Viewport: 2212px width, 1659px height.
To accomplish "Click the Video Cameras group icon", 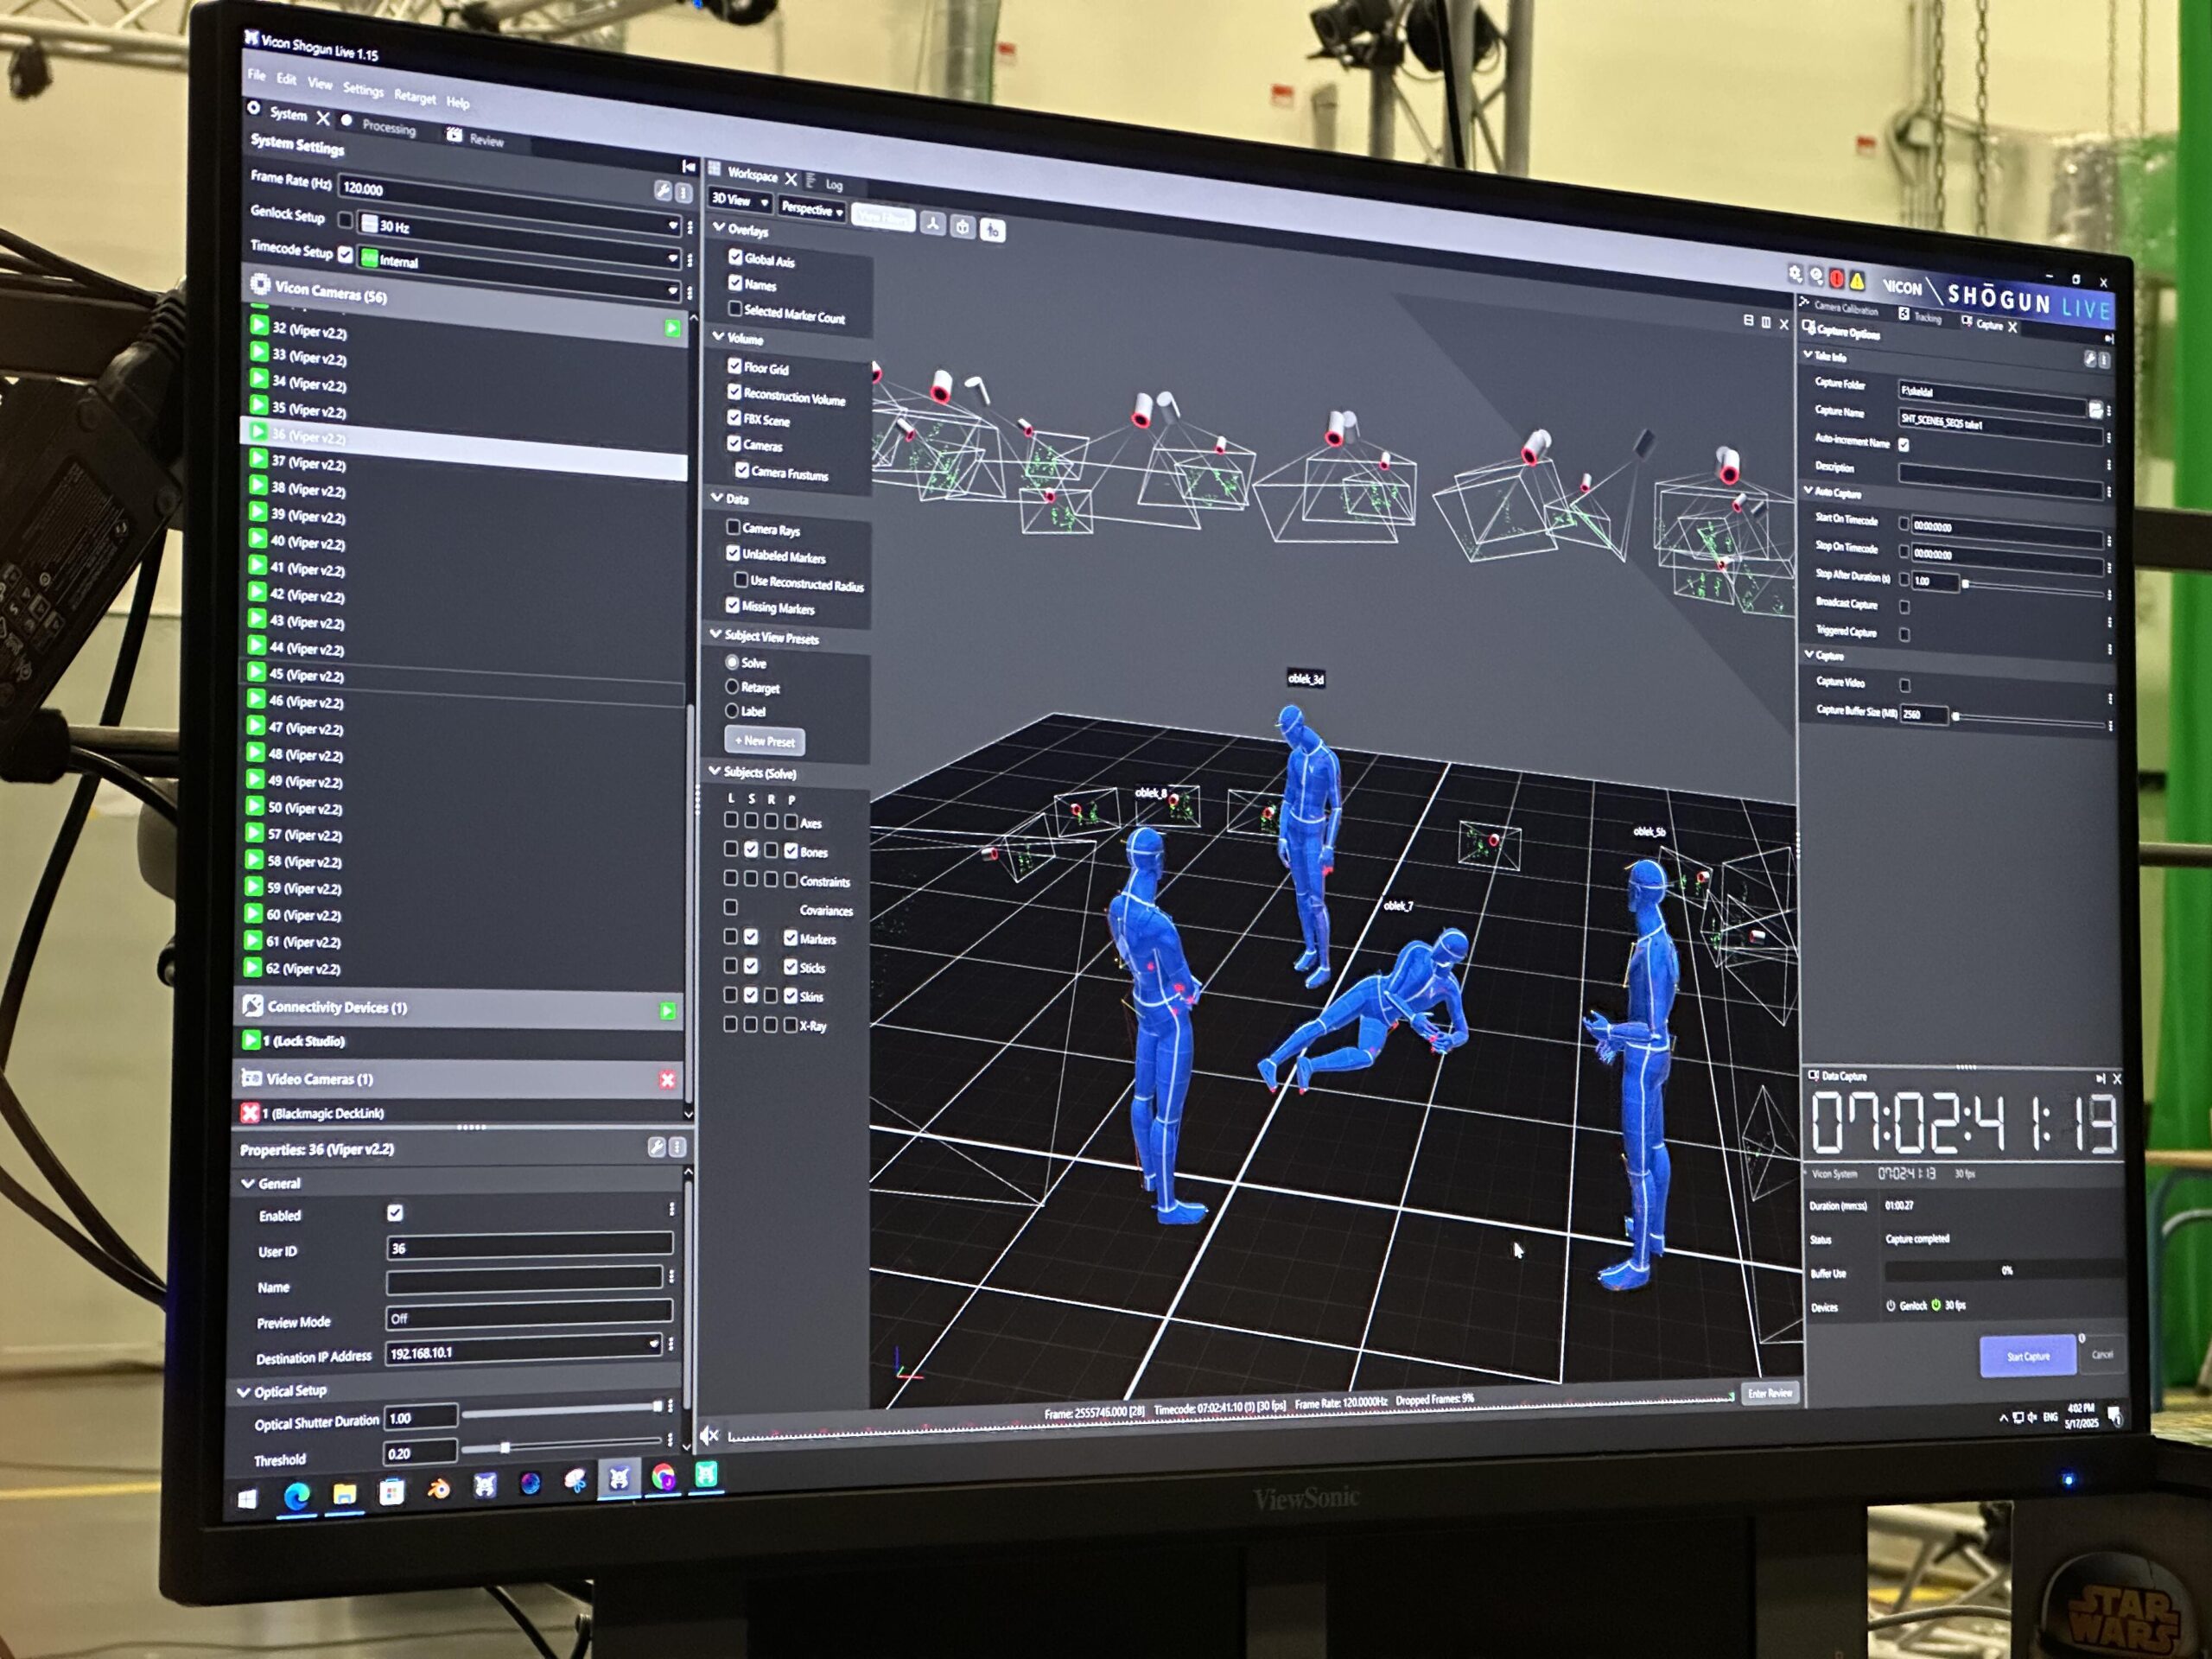I will coord(251,1077).
